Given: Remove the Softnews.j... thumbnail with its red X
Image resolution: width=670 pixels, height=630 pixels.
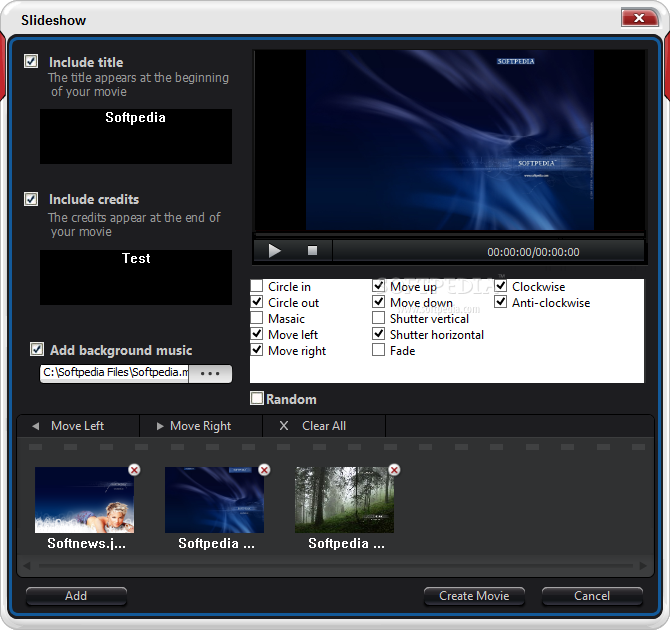Looking at the screenshot, I should pyautogui.click(x=134, y=470).
